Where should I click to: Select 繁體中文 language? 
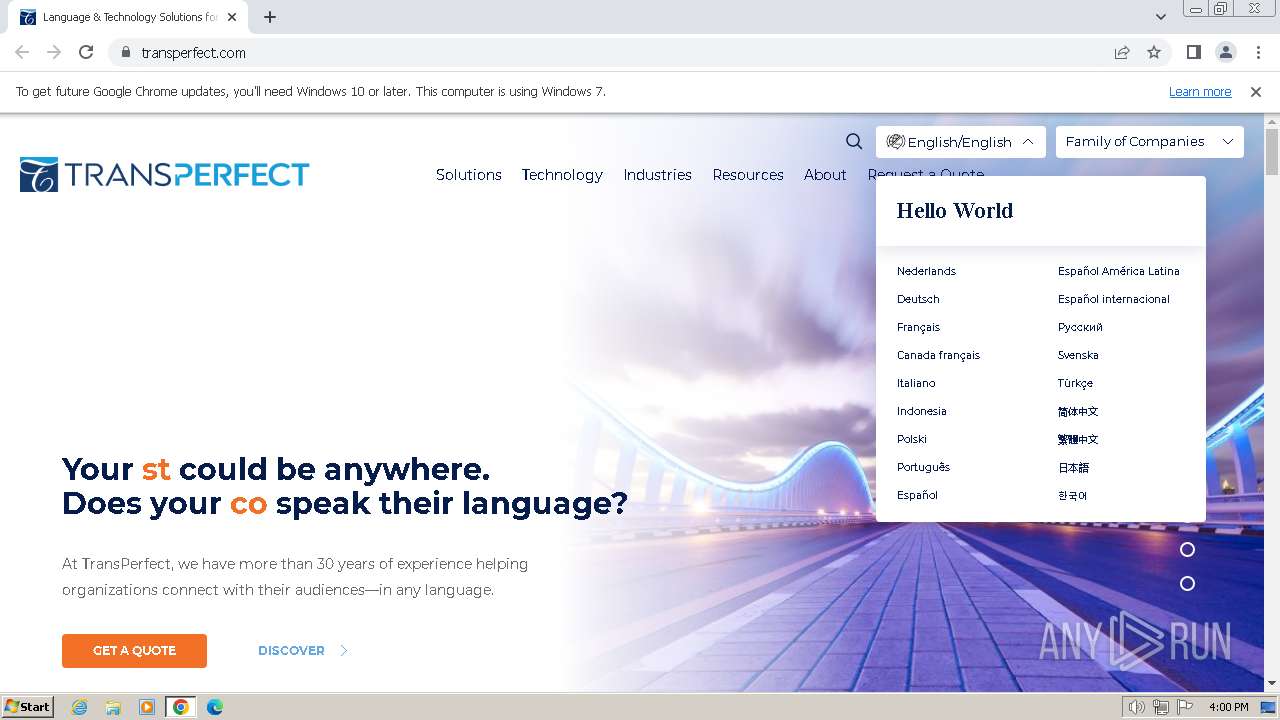(1078, 439)
